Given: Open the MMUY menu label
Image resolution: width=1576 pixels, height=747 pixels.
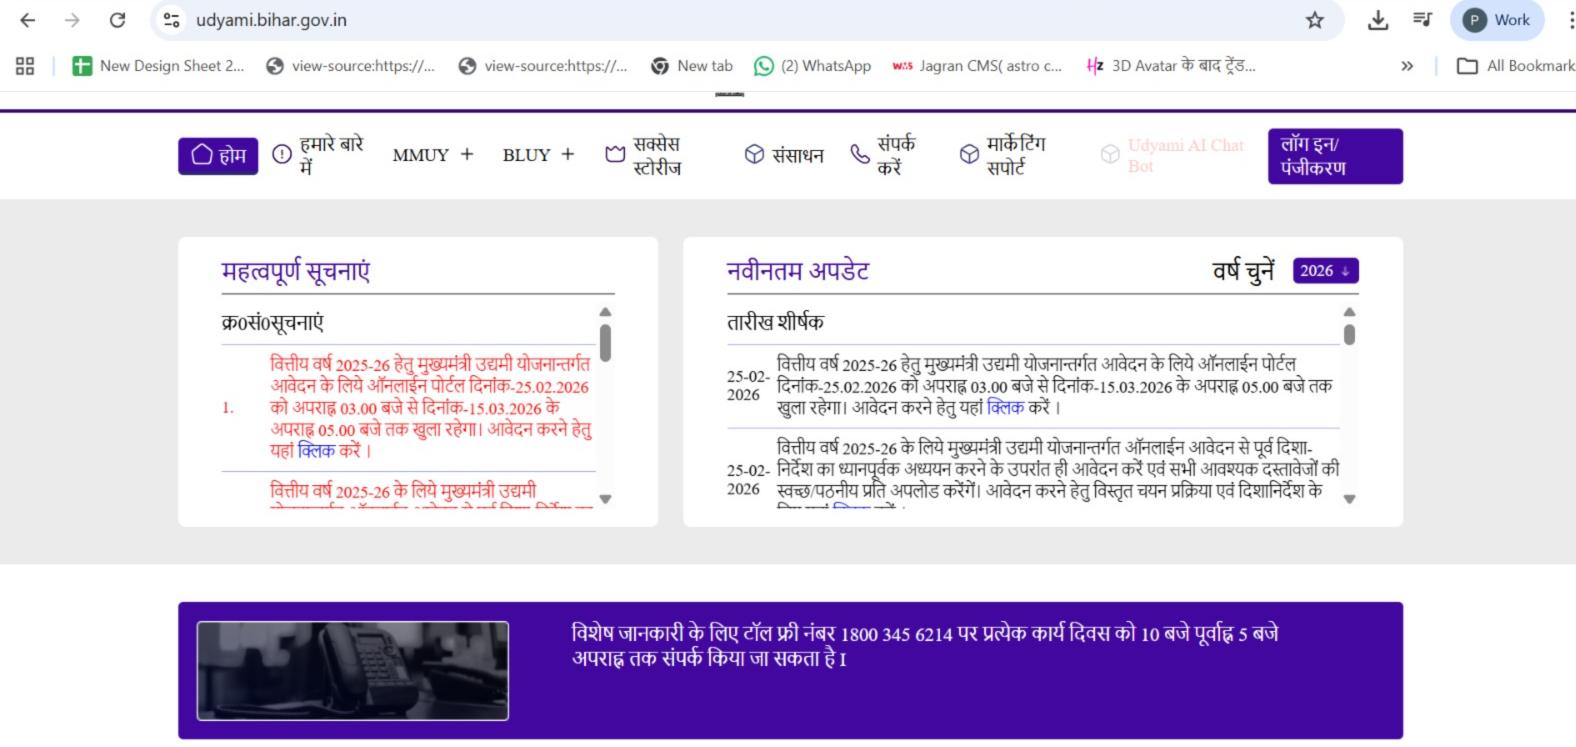Looking at the screenshot, I should coord(420,155).
